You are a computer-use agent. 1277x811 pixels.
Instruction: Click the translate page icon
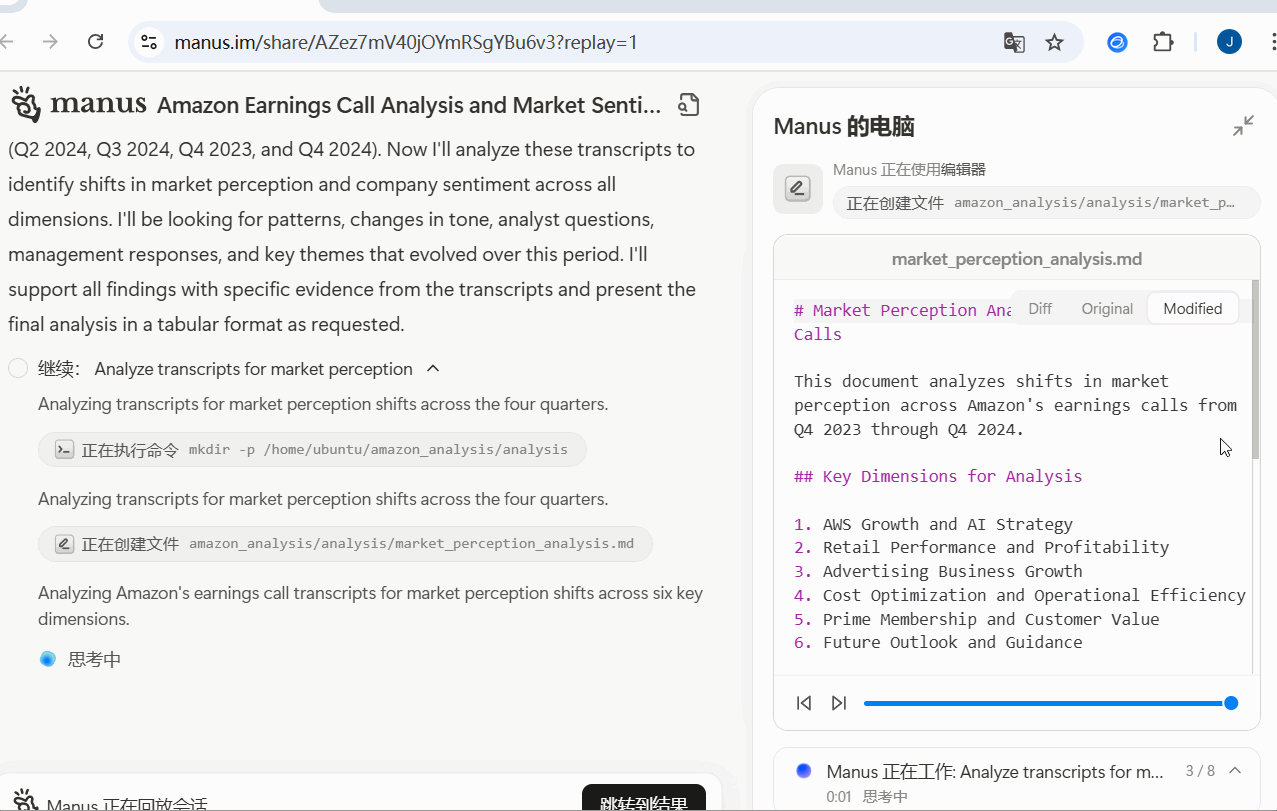coord(1014,42)
